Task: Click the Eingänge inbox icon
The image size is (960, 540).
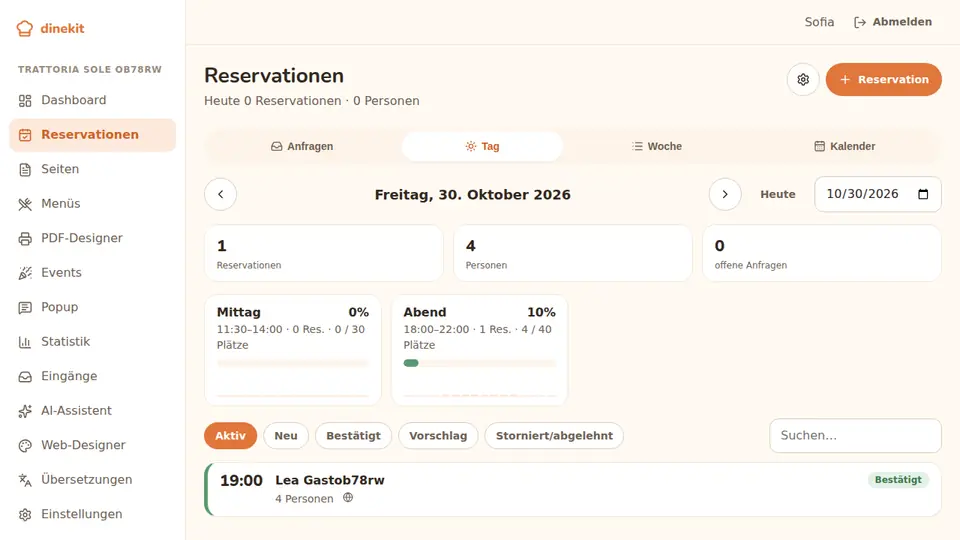Action: (25, 377)
